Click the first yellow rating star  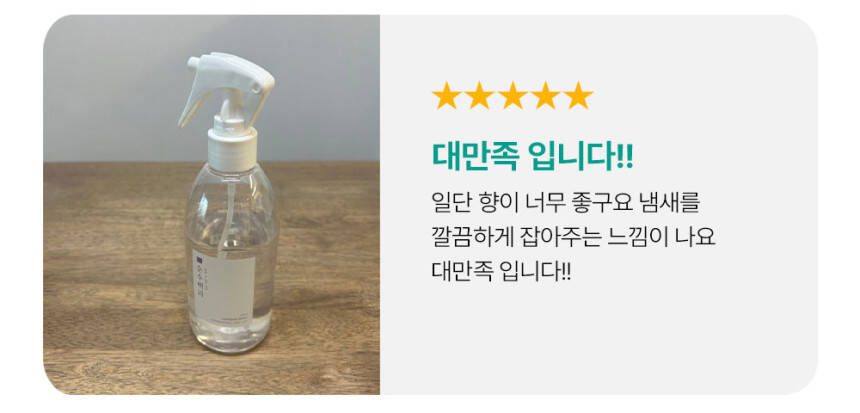[446, 95]
